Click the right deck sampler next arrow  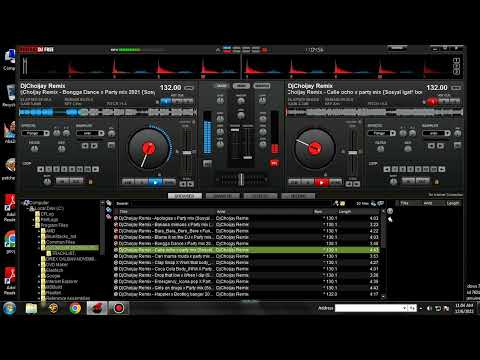[441, 146]
